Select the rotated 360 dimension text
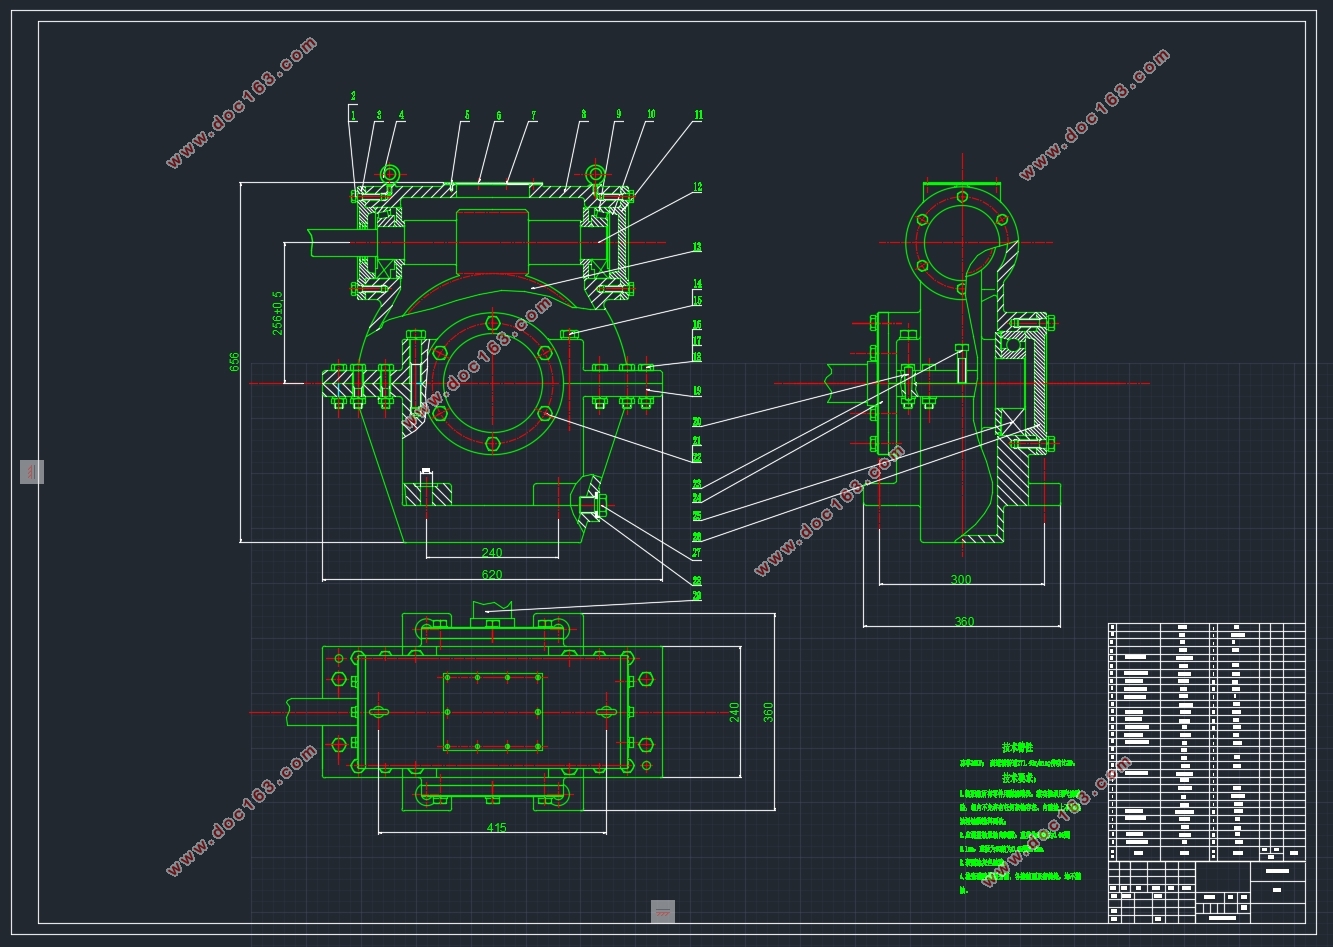 click(x=768, y=712)
